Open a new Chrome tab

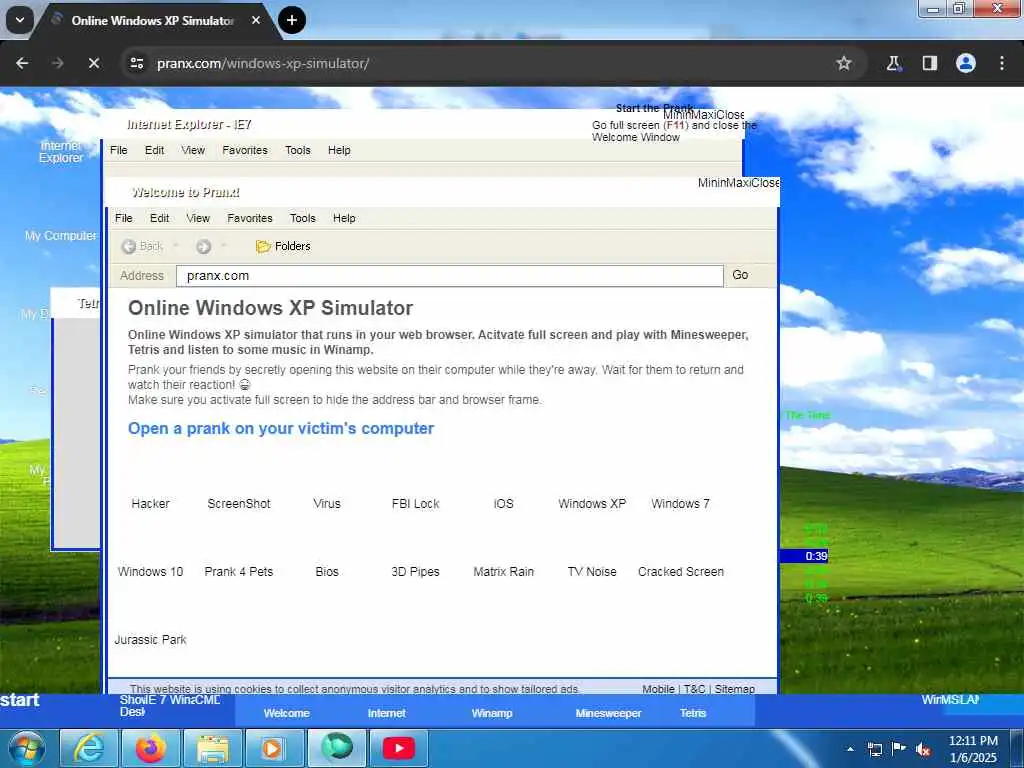pyautogui.click(x=292, y=20)
